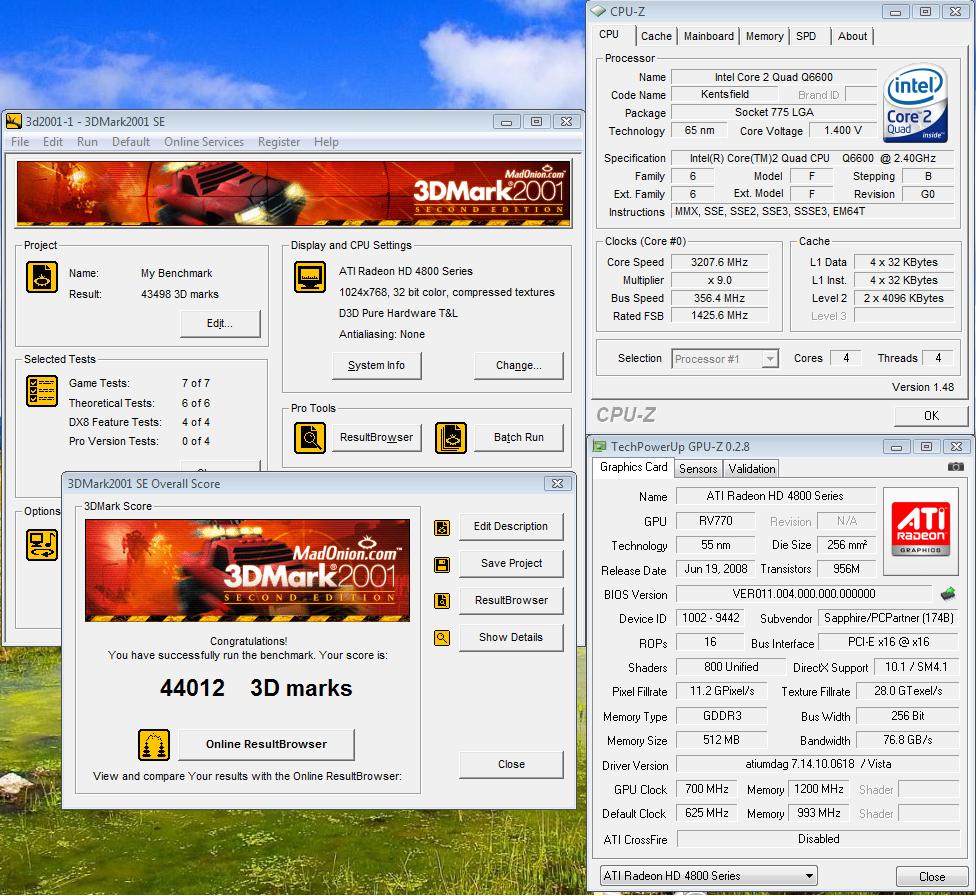Switch to the About tab in CPU-Z
The image size is (976, 896).
click(x=852, y=36)
